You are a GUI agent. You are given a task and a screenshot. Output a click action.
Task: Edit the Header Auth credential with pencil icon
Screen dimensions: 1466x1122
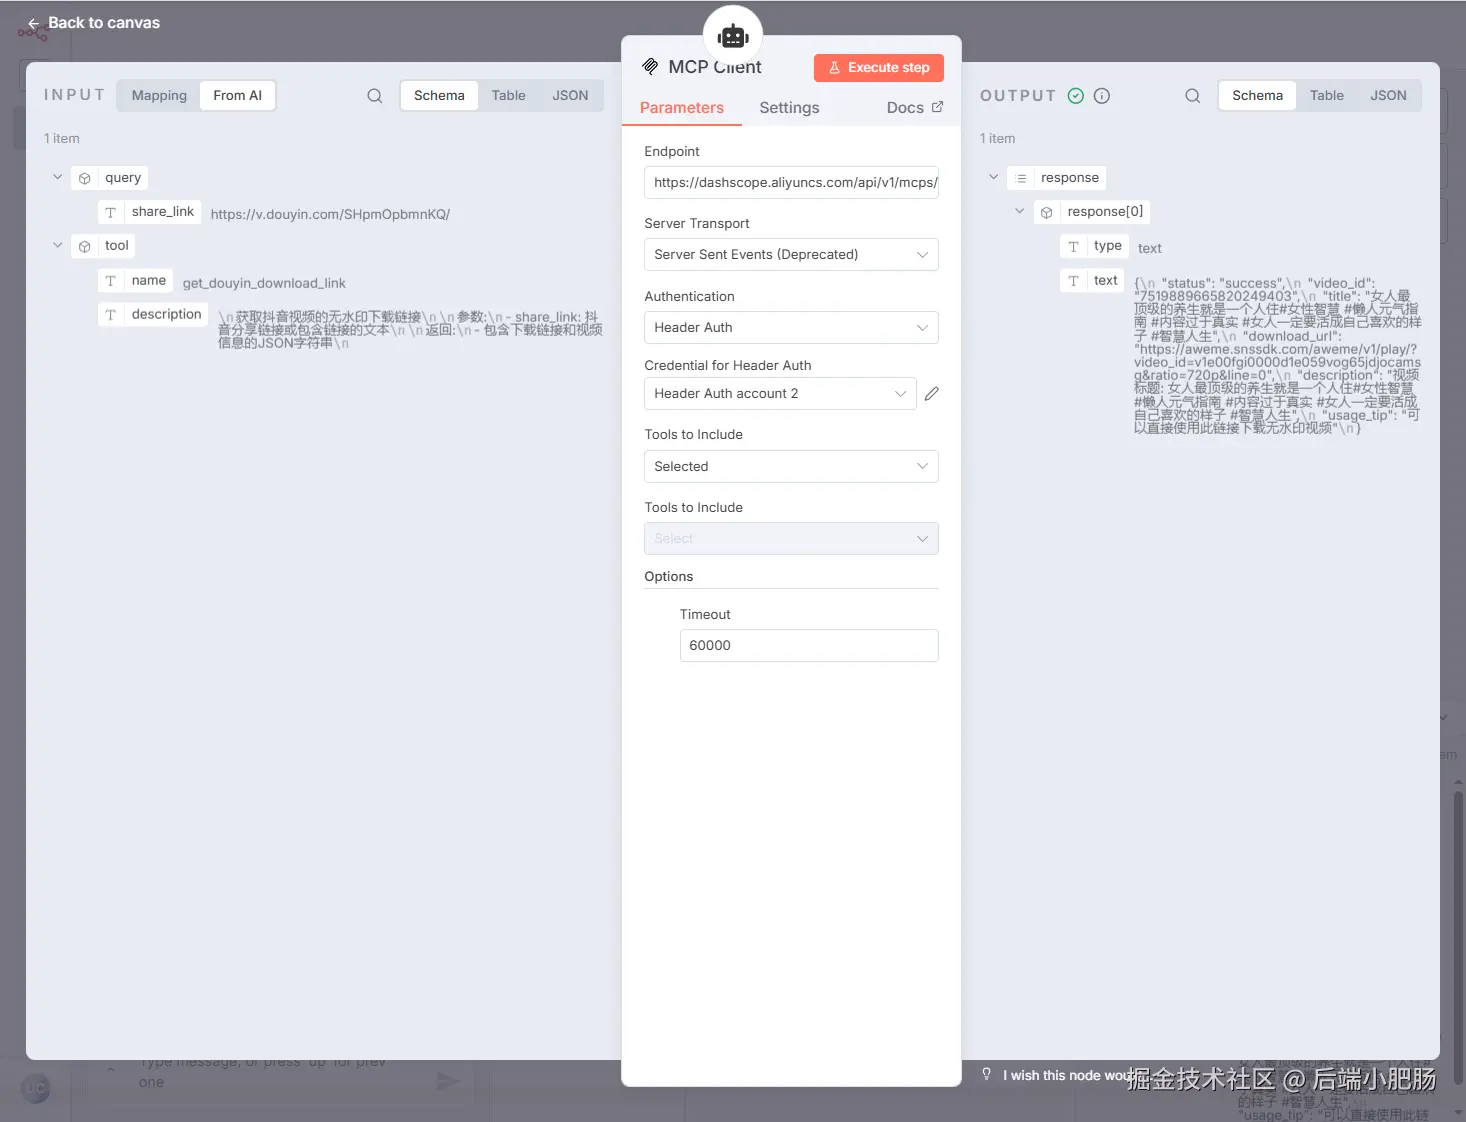tap(932, 394)
